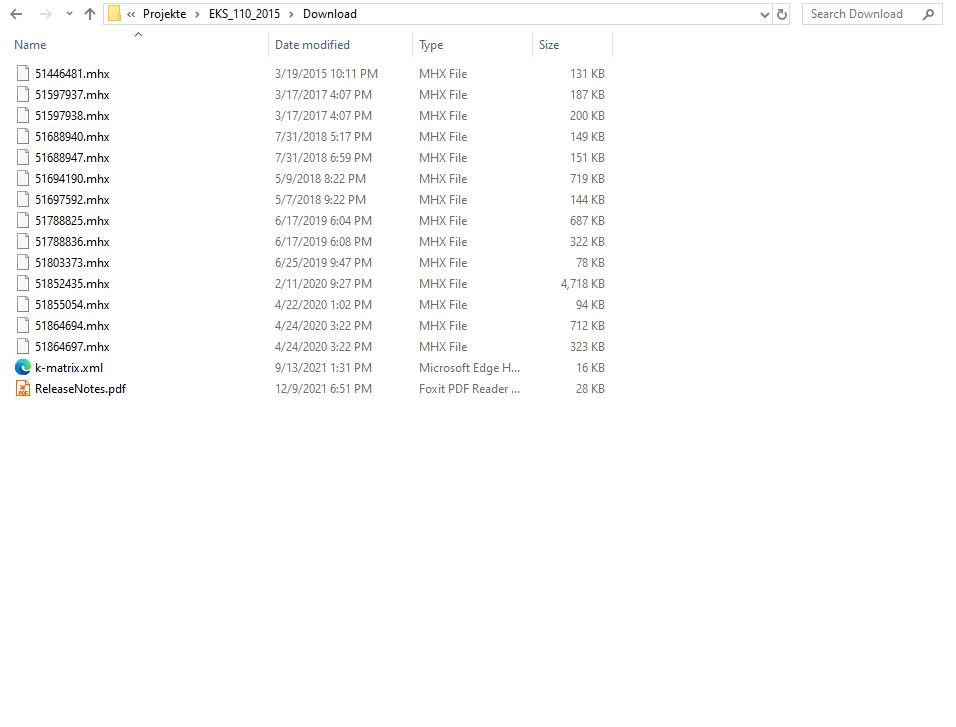Expand subfolders arrow after Projekte

click(198, 14)
